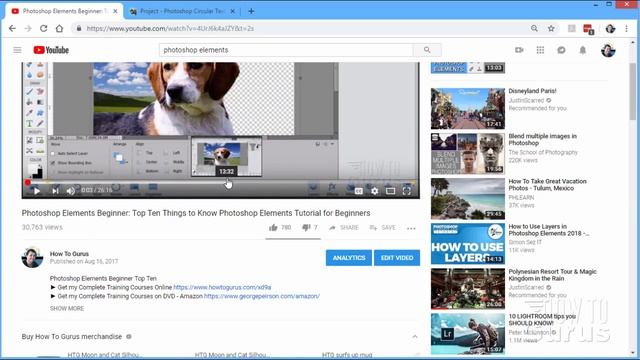Image resolution: width=640 pixels, height=360 pixels.
Task: Open PHLEARN channel name
Action: click(x=521, y=197)
